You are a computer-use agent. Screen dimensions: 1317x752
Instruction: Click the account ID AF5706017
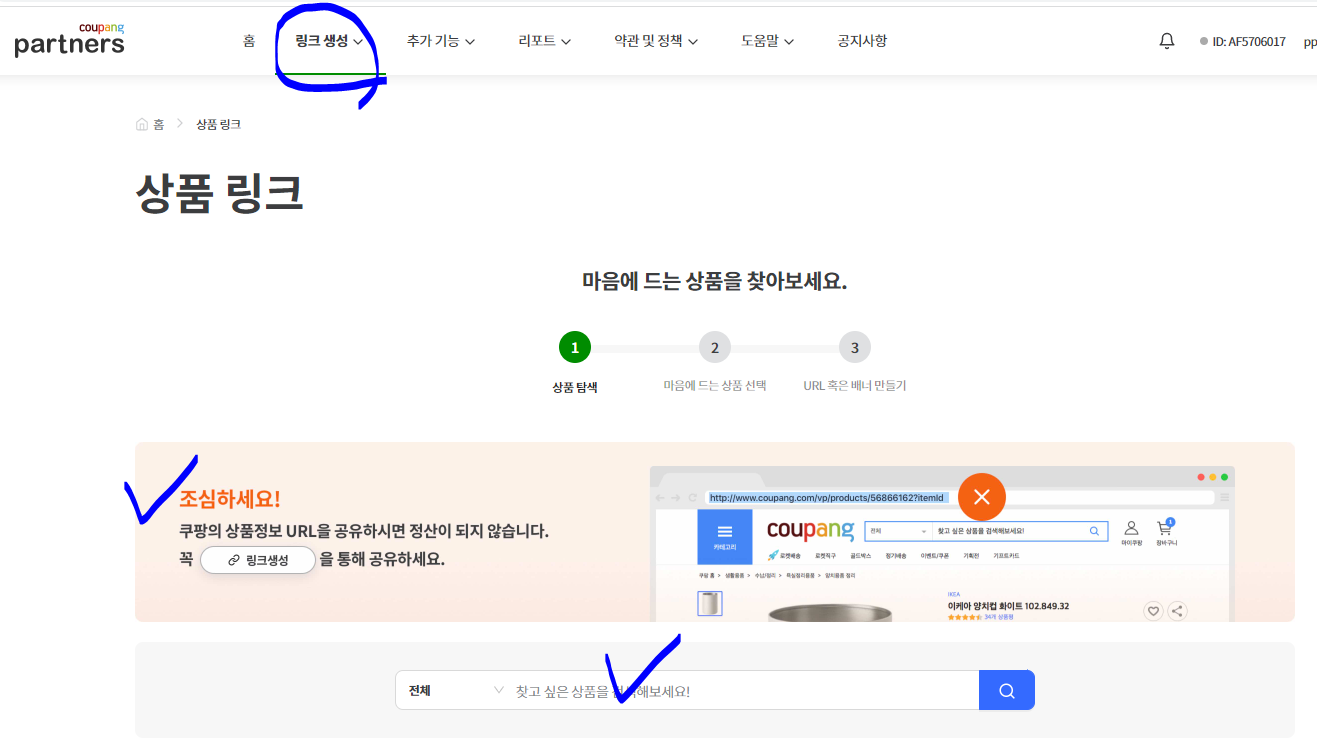tap(1248, 41)
